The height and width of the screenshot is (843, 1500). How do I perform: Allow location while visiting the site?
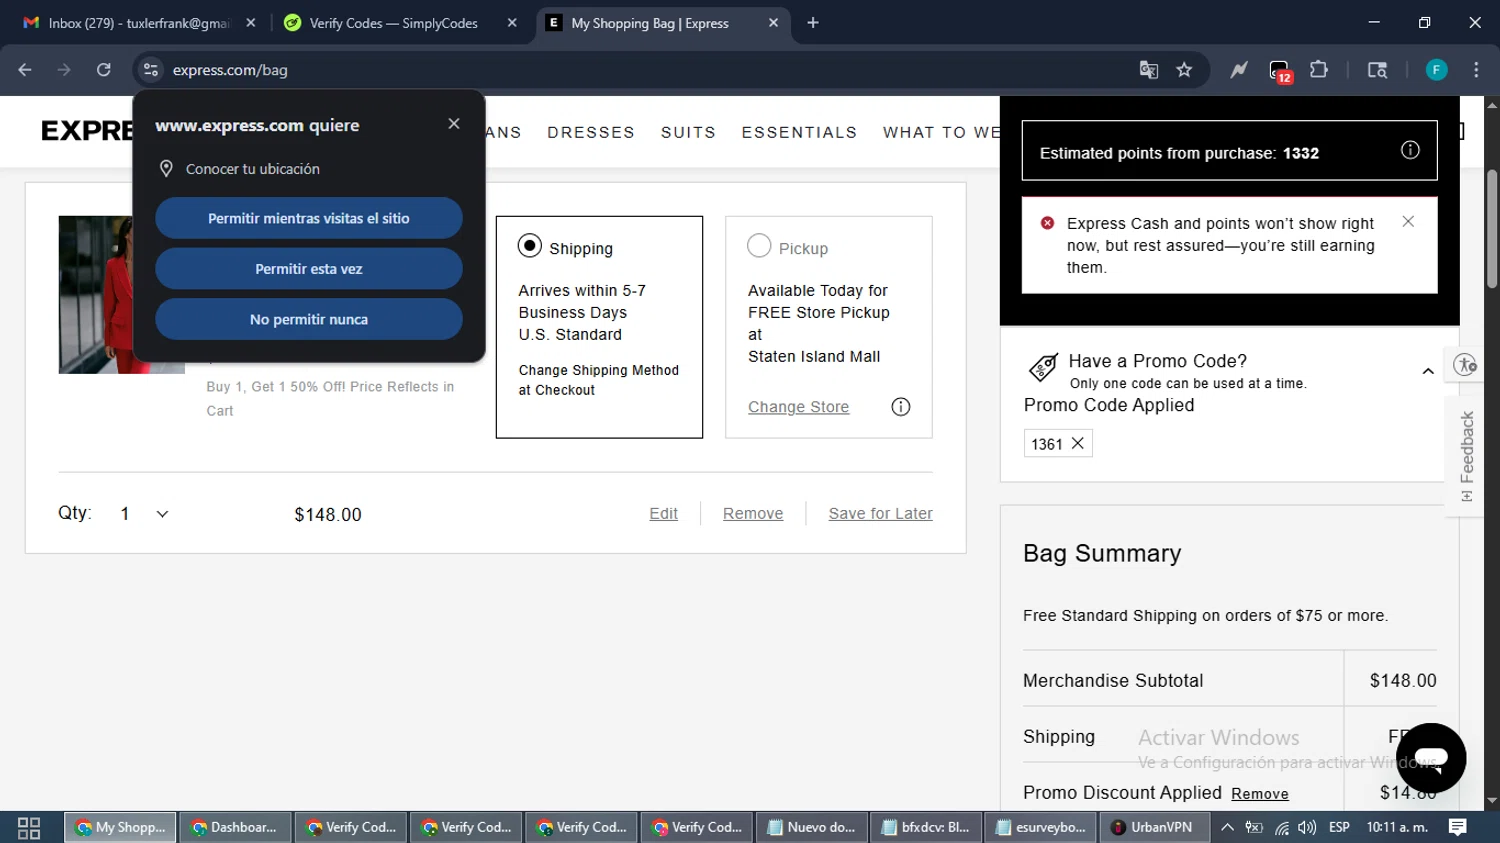point(309,218)
